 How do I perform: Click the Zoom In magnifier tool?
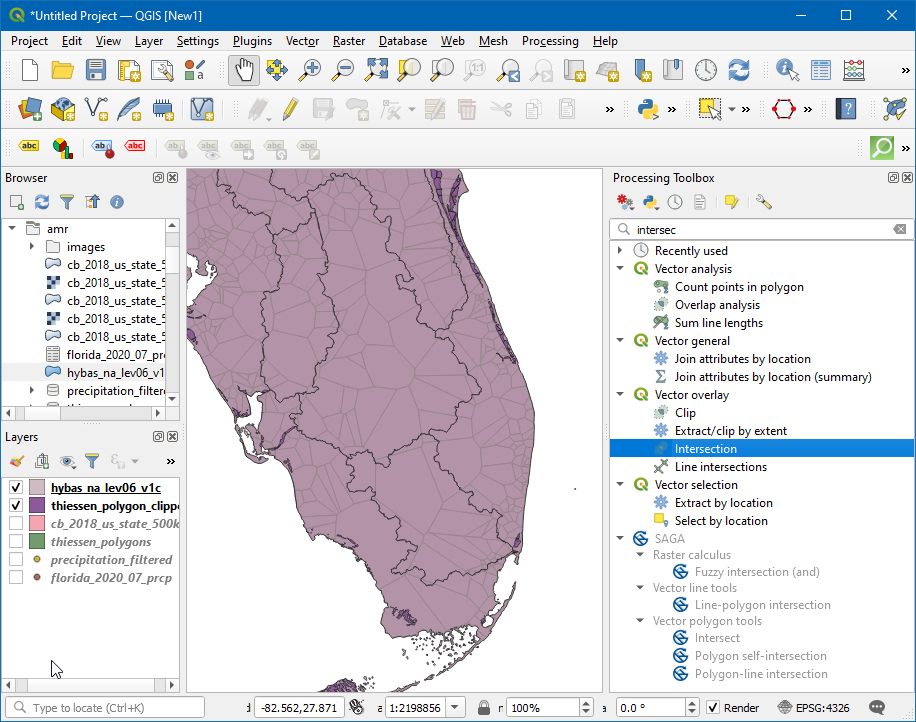(310, 70)
